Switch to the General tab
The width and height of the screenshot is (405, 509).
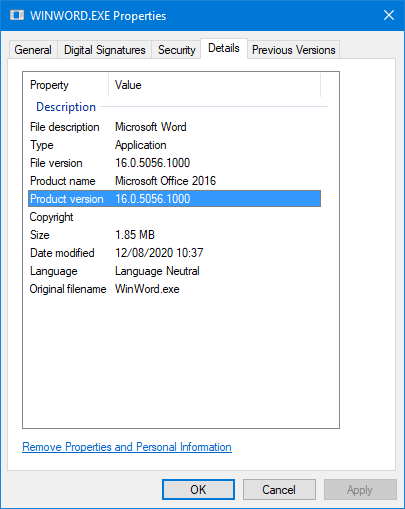pyautogui.click(x=33, y=50)
